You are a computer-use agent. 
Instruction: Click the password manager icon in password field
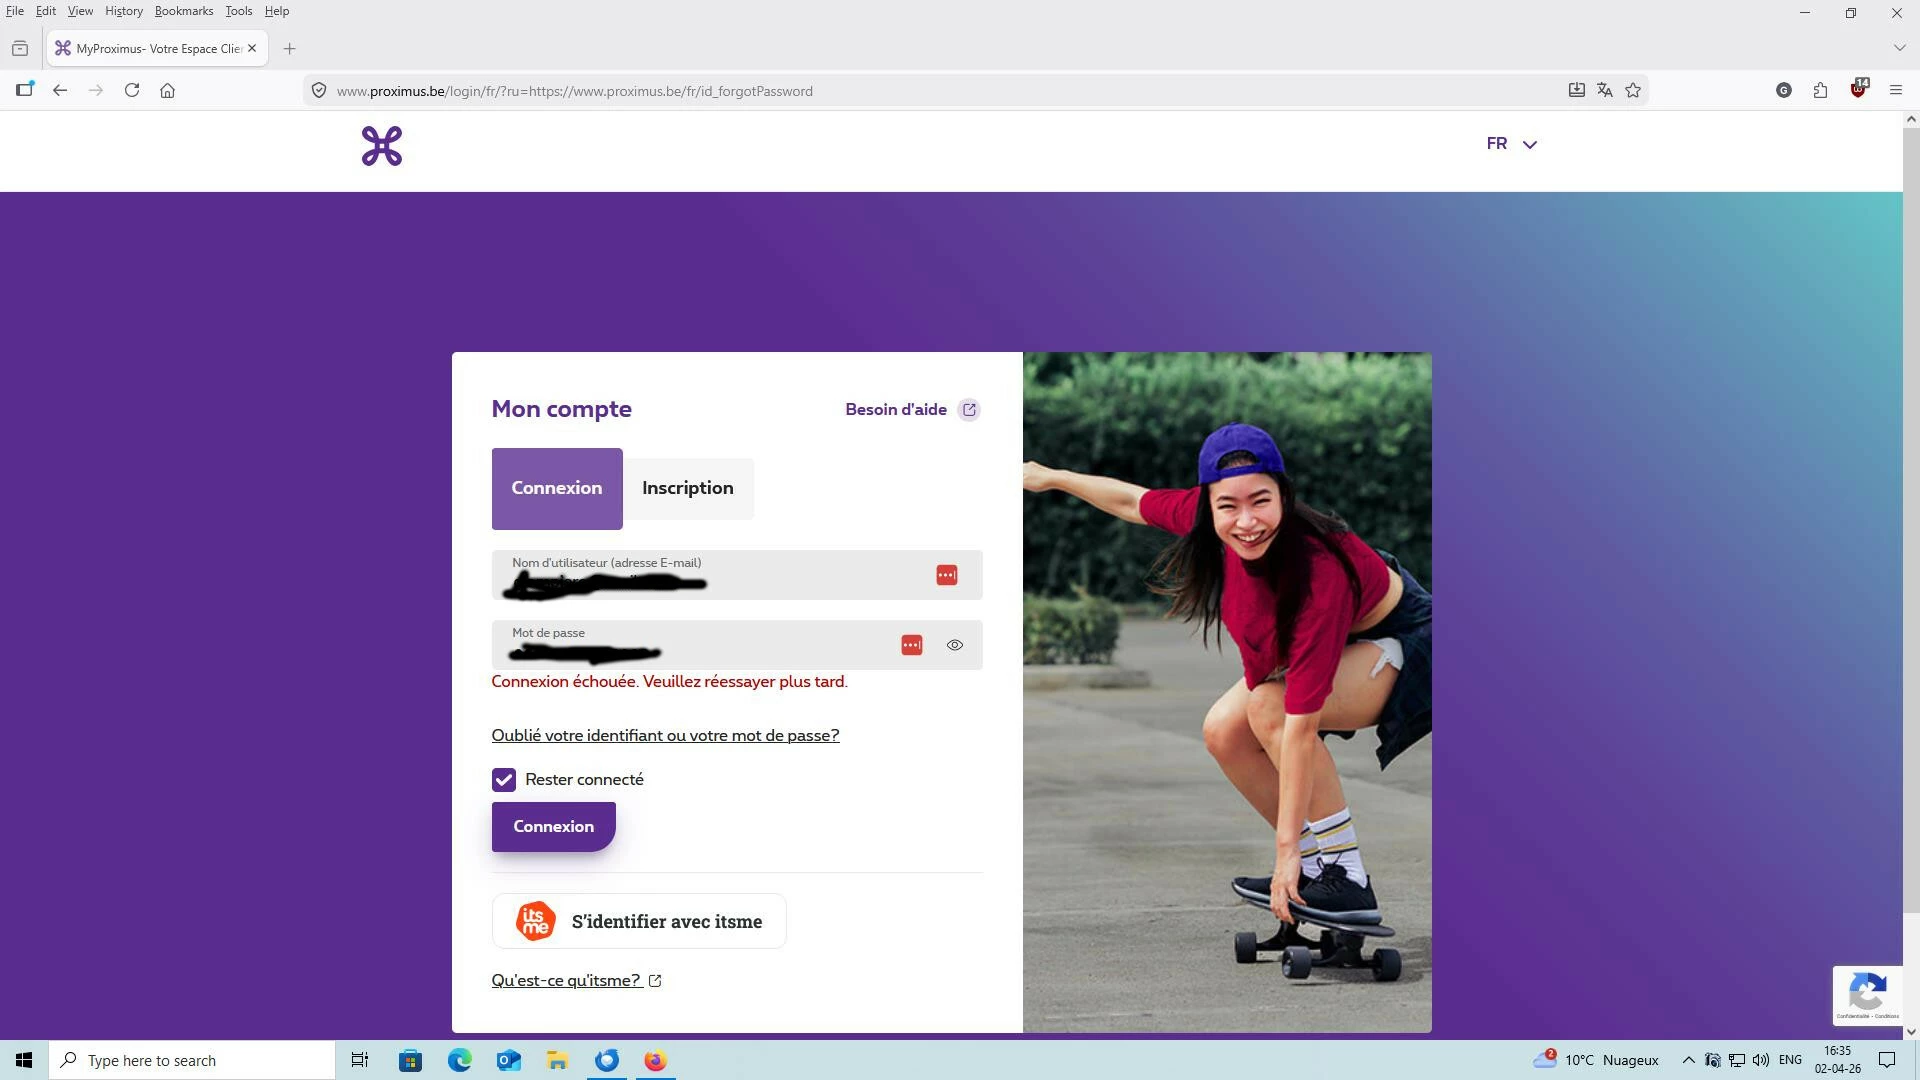[x=911, y=646]
